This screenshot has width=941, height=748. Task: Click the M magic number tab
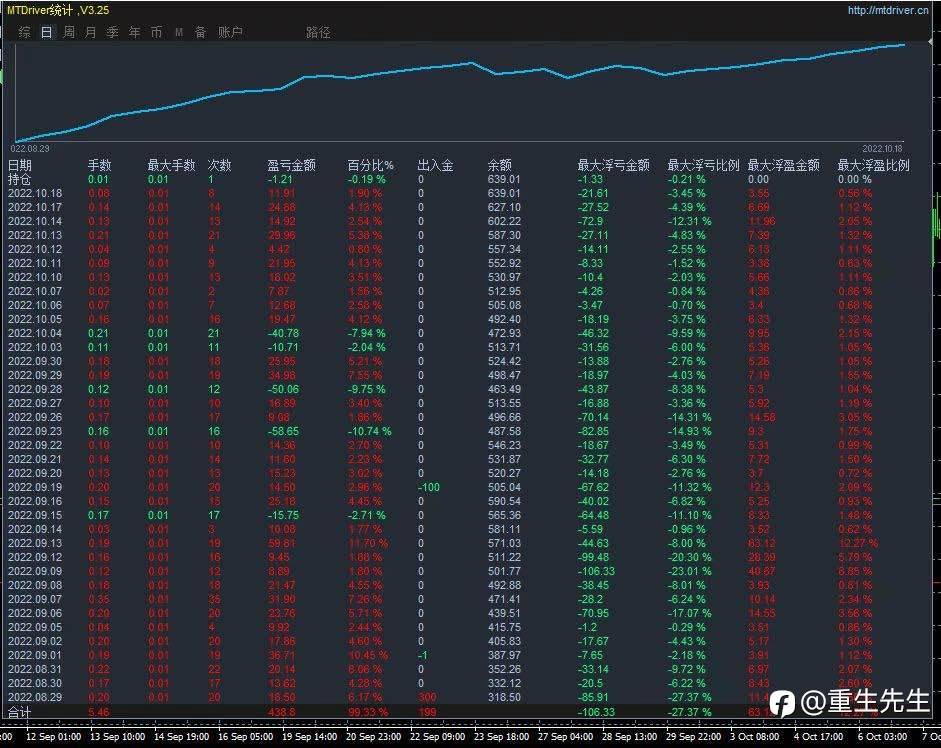pos(179,32)
